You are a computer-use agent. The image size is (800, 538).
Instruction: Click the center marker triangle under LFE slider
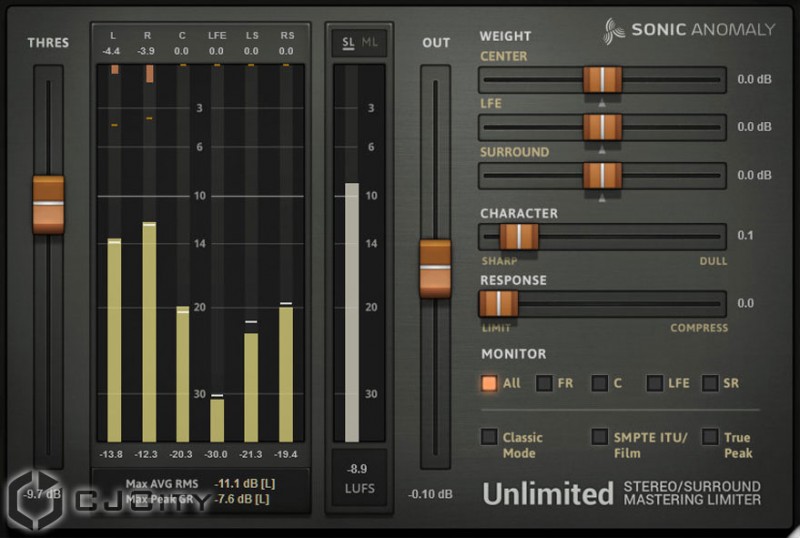pos(602,150)
